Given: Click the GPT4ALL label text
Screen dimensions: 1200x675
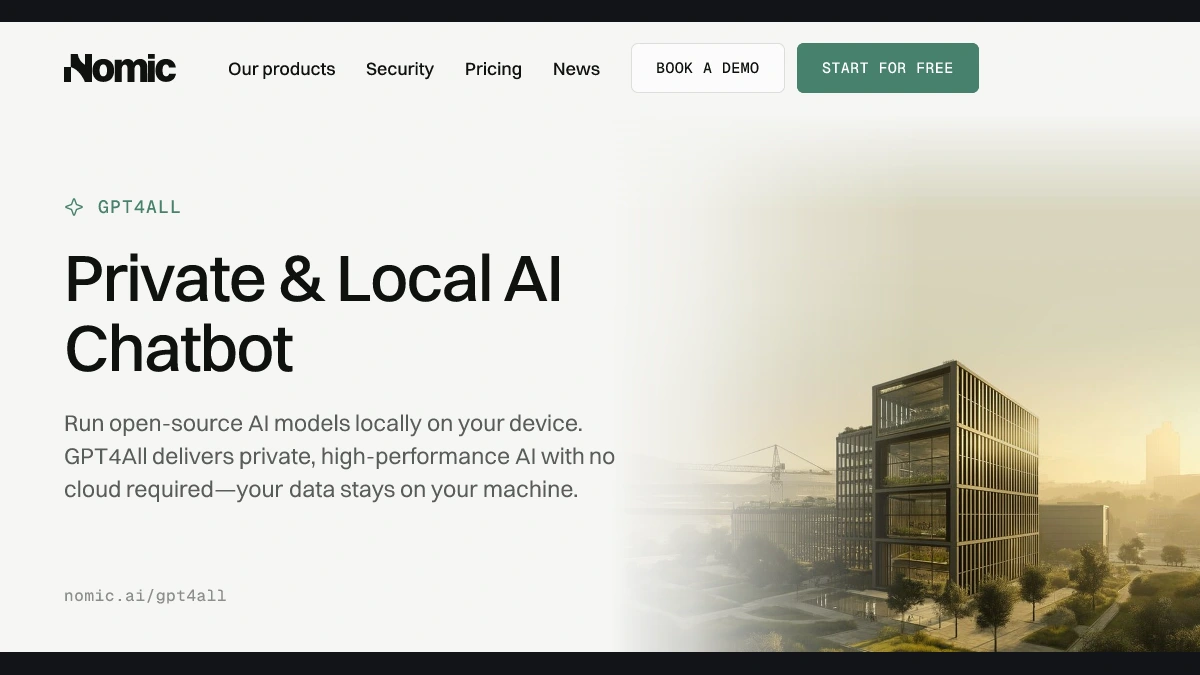Looking at the screenshot, I should (139, 207).
